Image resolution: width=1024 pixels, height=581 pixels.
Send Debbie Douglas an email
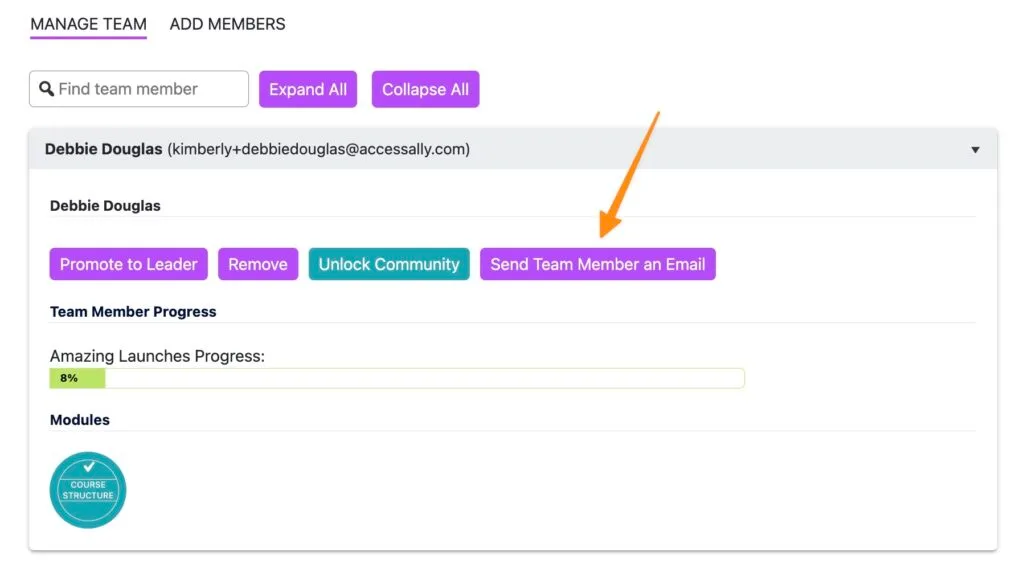tap(597, 264)
